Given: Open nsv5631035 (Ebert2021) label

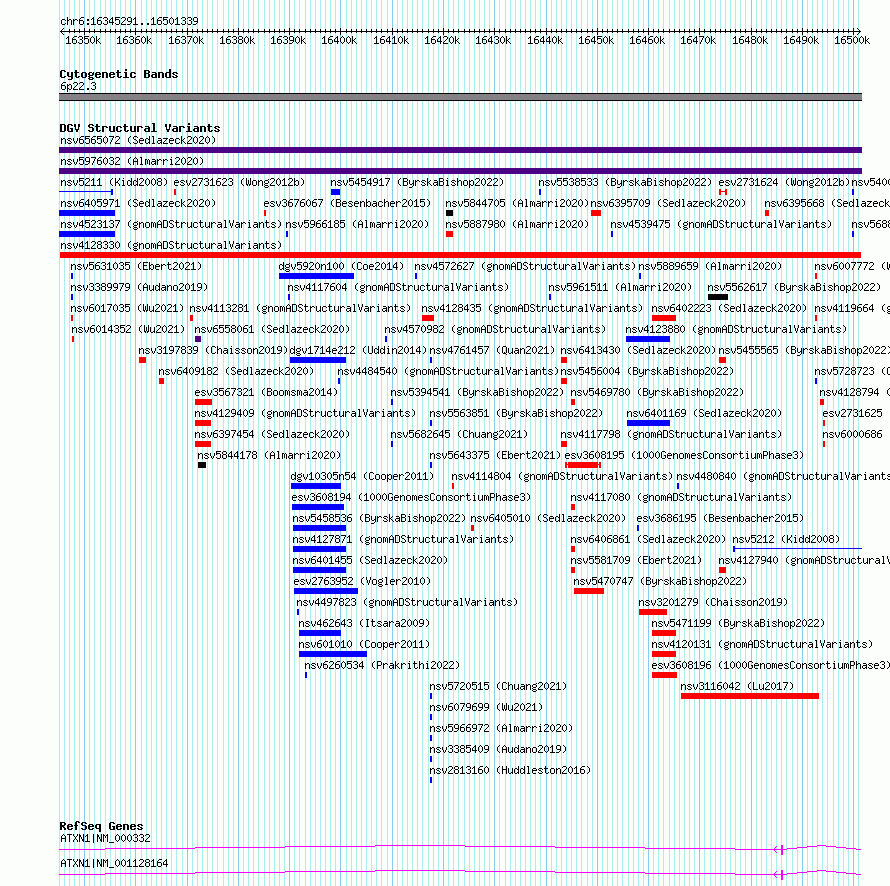Looking at the screenshot, I should coord(136,266).
